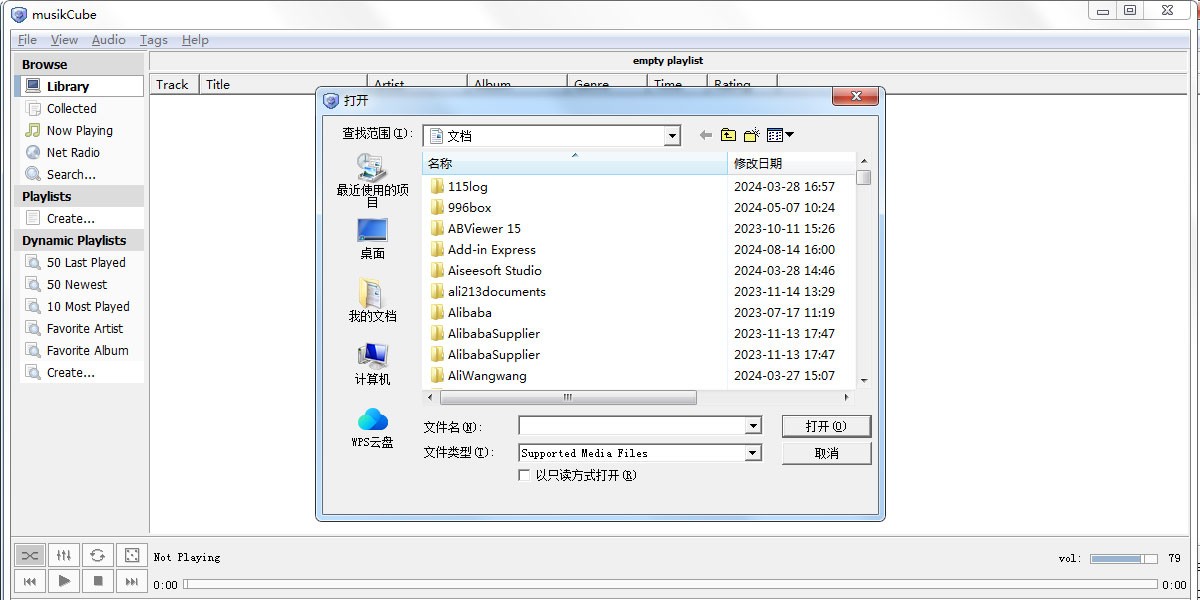Viewport: 1200px width, 600px height.
Task: Open the Audio menu
Action: click(x=108, y=40)
